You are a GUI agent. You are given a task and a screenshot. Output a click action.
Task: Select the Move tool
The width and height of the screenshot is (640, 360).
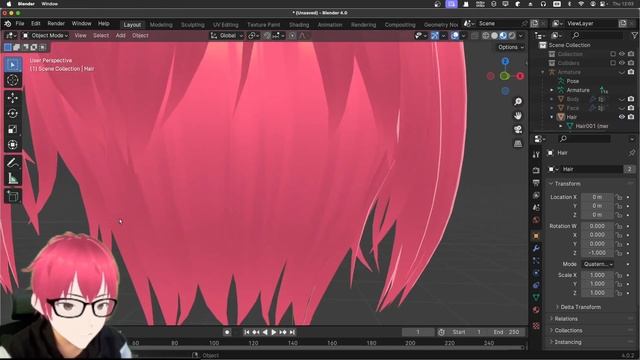point(13,98)
